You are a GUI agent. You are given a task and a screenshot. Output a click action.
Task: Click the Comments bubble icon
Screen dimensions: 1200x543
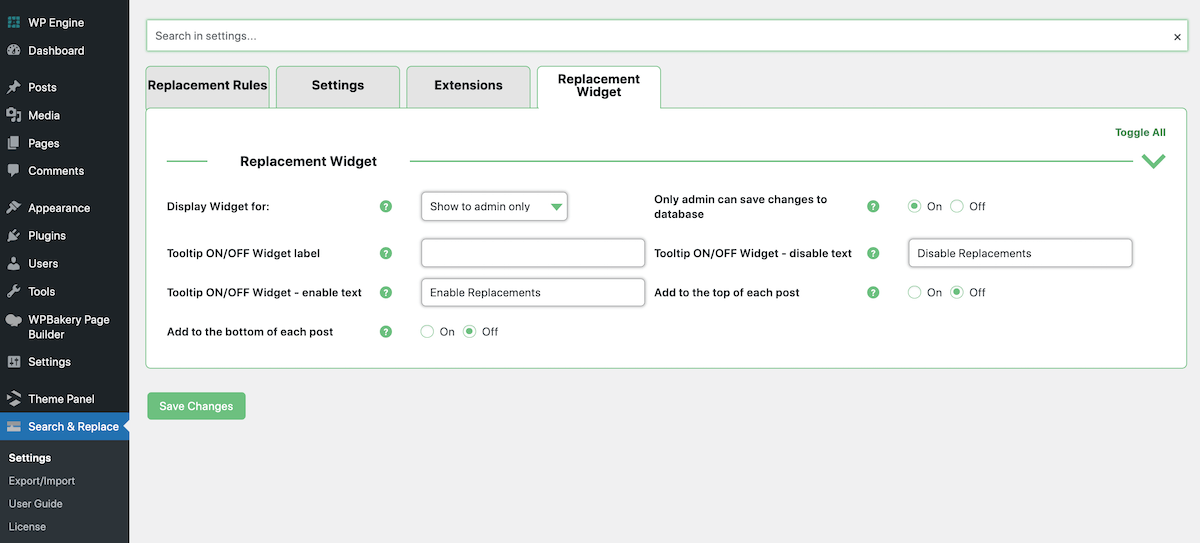tap(14, 171)
